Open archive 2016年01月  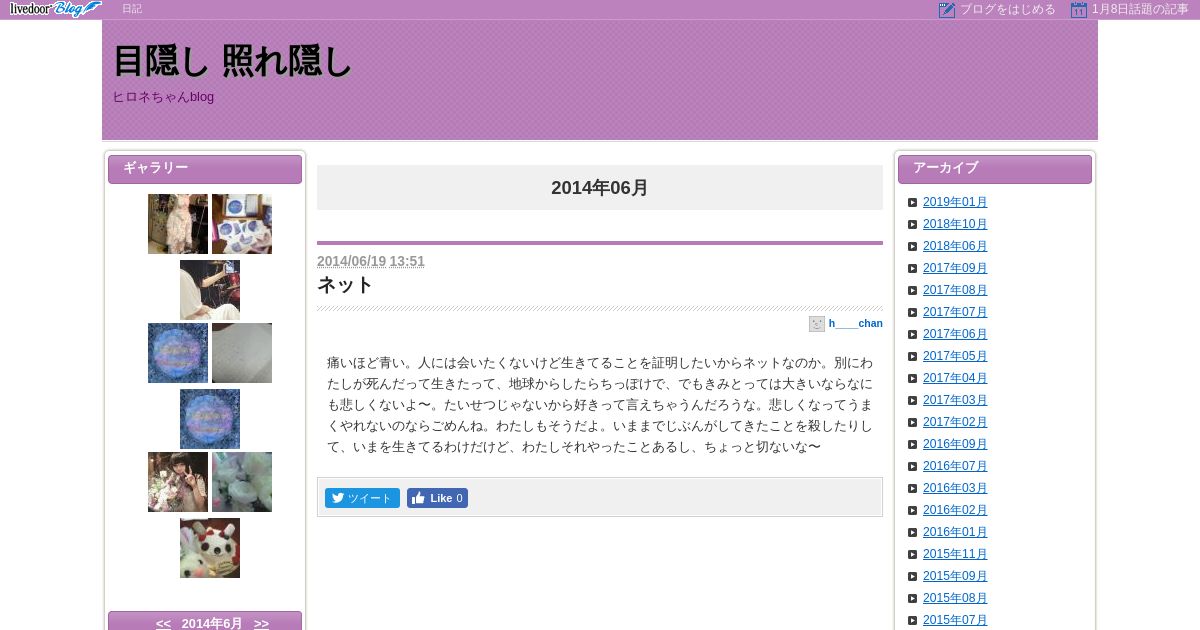pyautogui.click(x=955, y=532)
